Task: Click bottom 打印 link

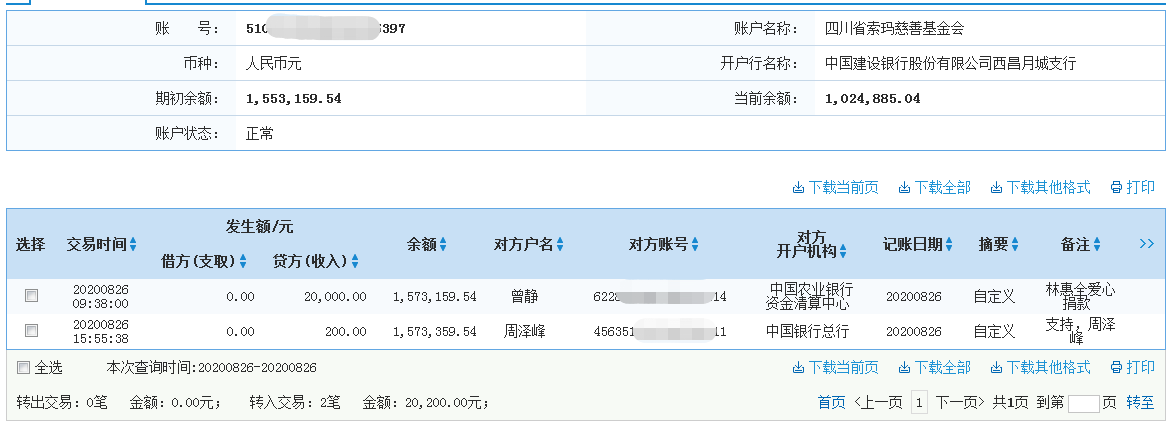Action: 1132,367
